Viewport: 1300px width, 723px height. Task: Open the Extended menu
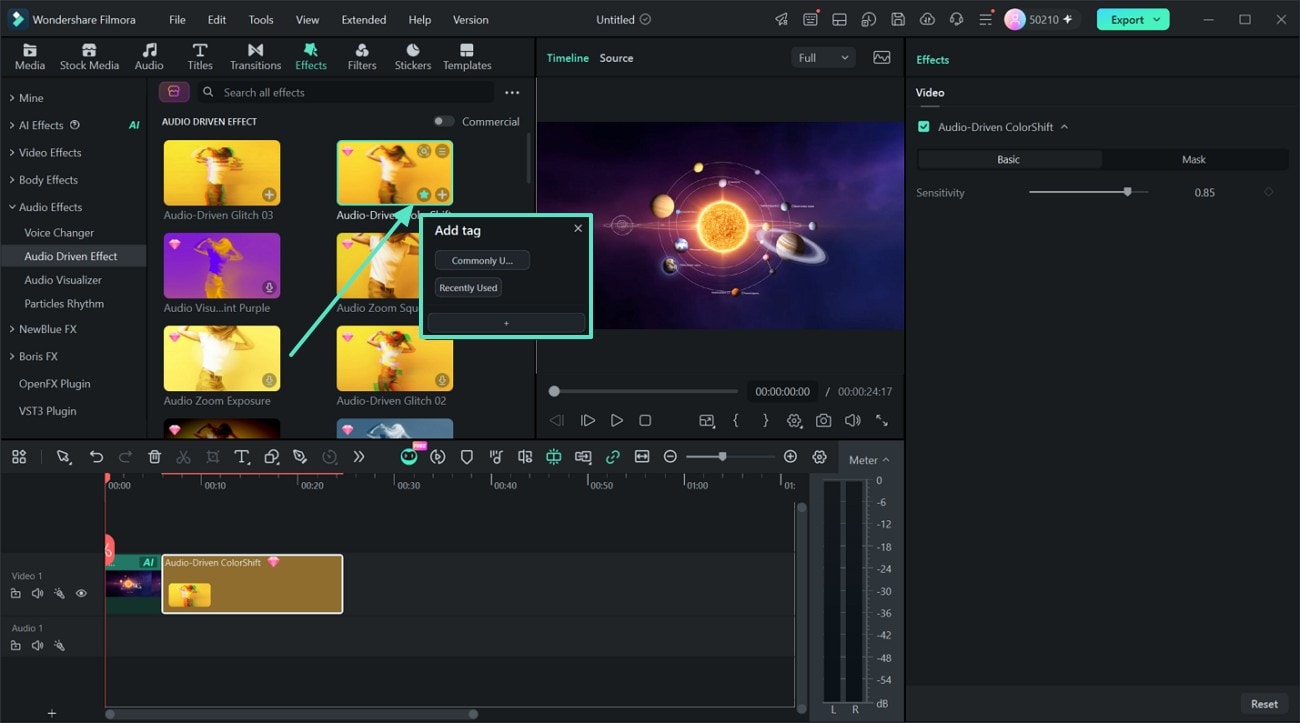pos(364,19)
